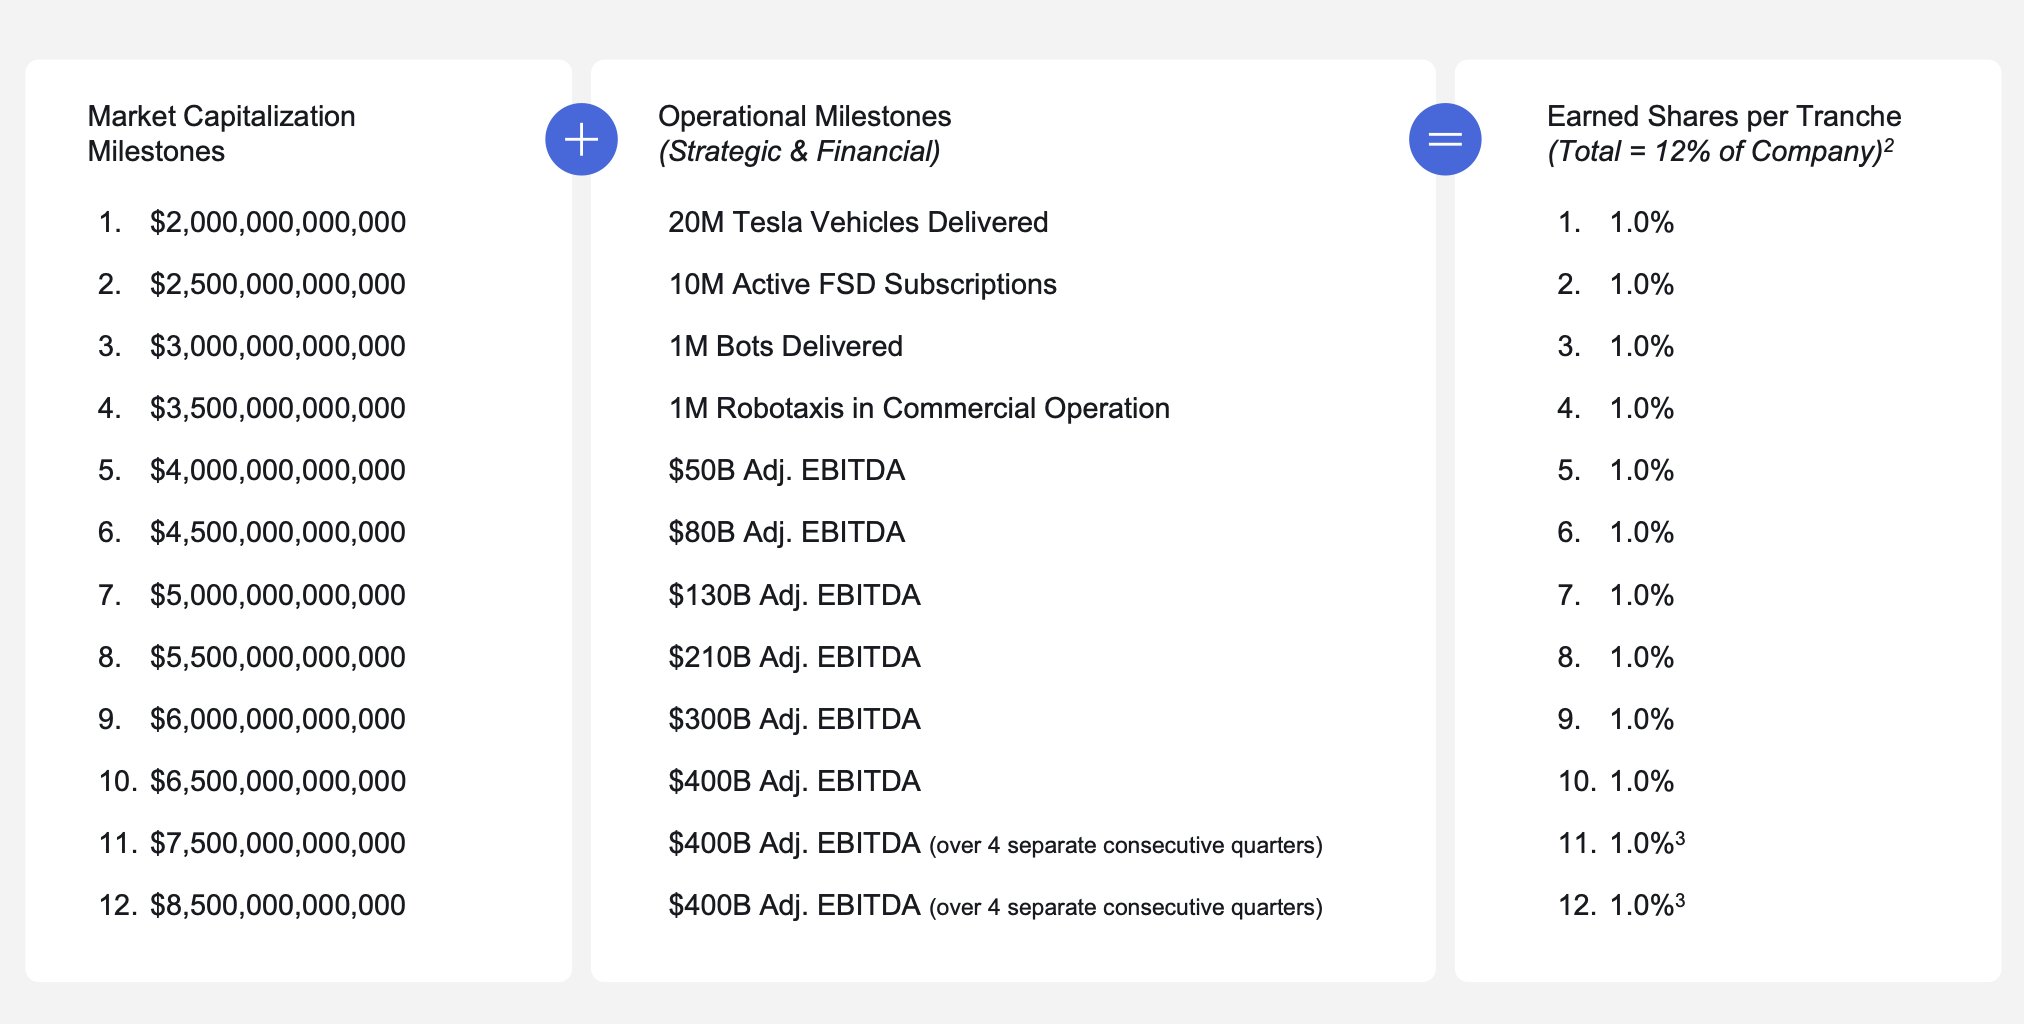Click the Earned Shares per Tranche heading

point(1723,116)
